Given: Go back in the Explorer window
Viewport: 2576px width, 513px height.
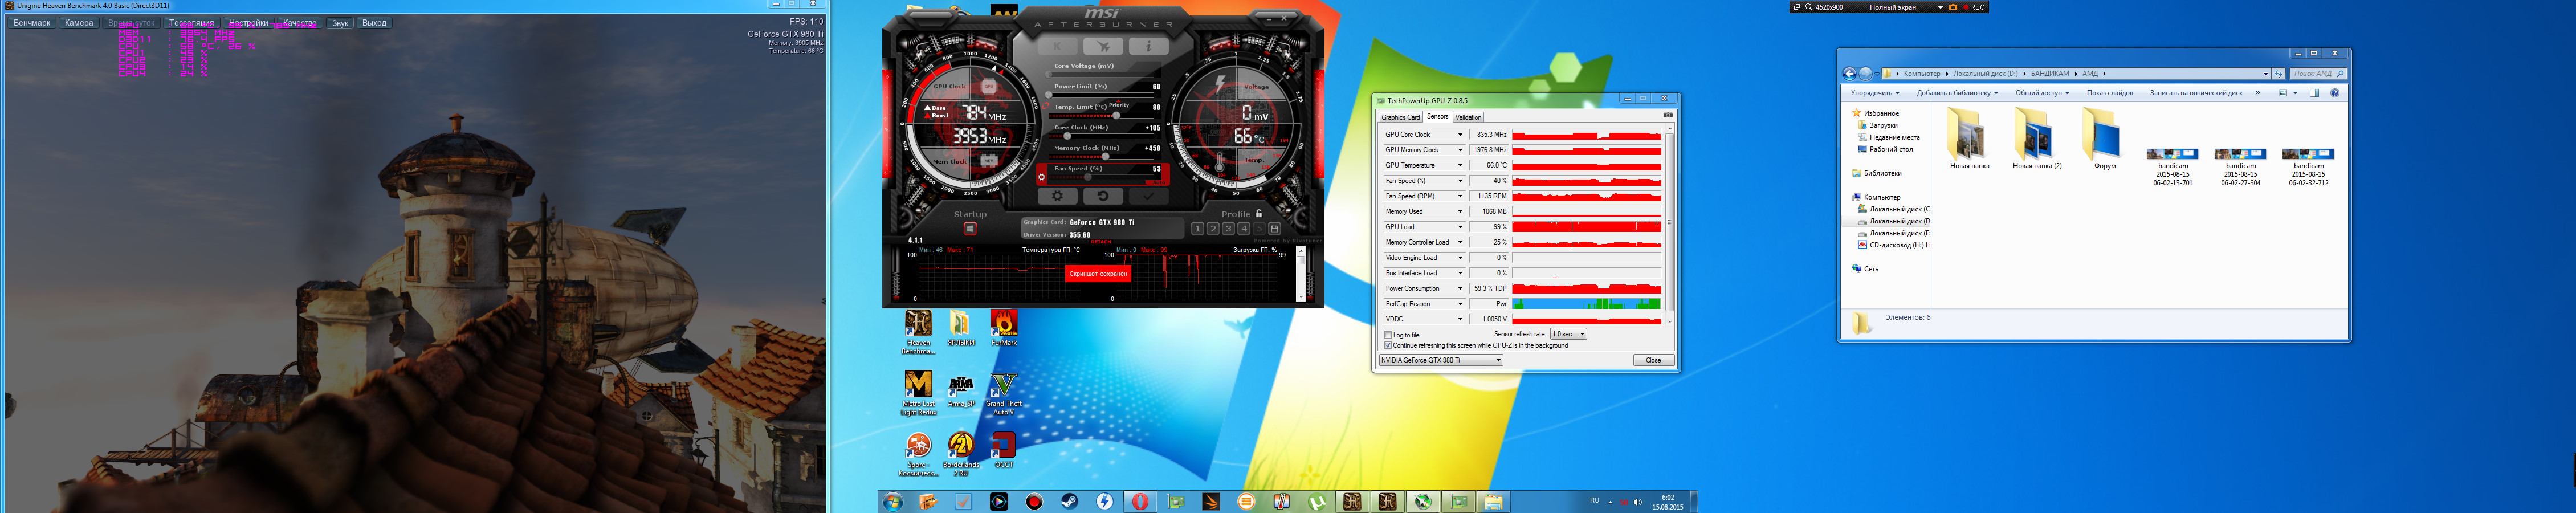Looking at the screenshot, I should tap(1849, 73).
